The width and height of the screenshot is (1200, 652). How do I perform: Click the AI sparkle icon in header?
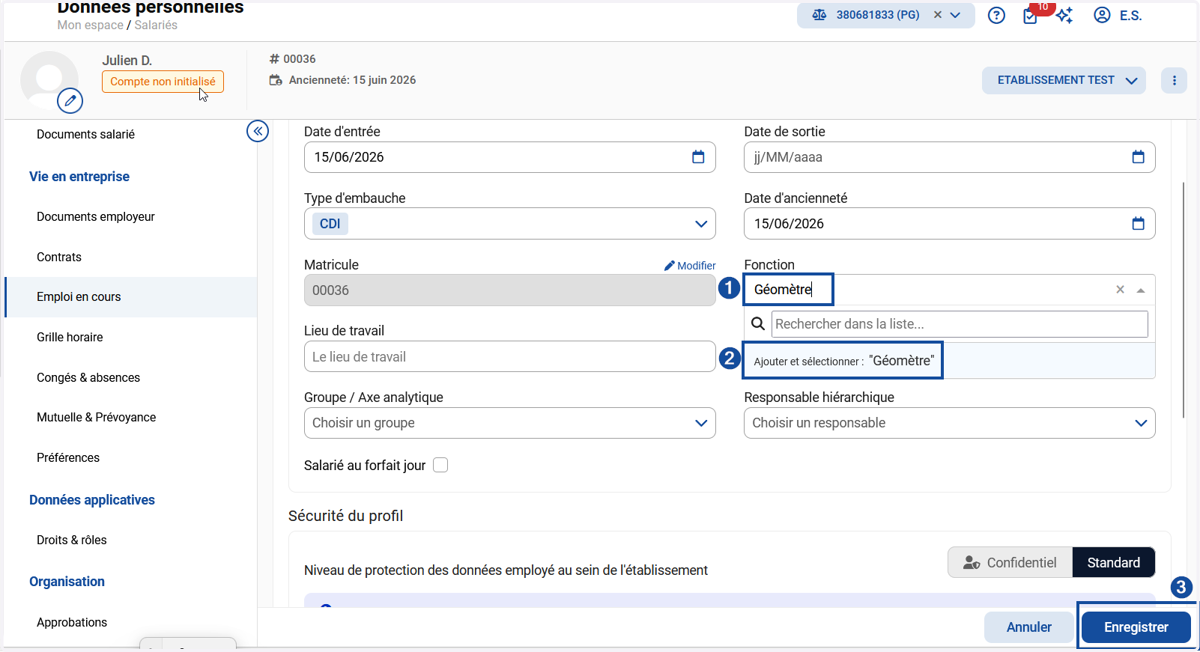[1065, 15]
